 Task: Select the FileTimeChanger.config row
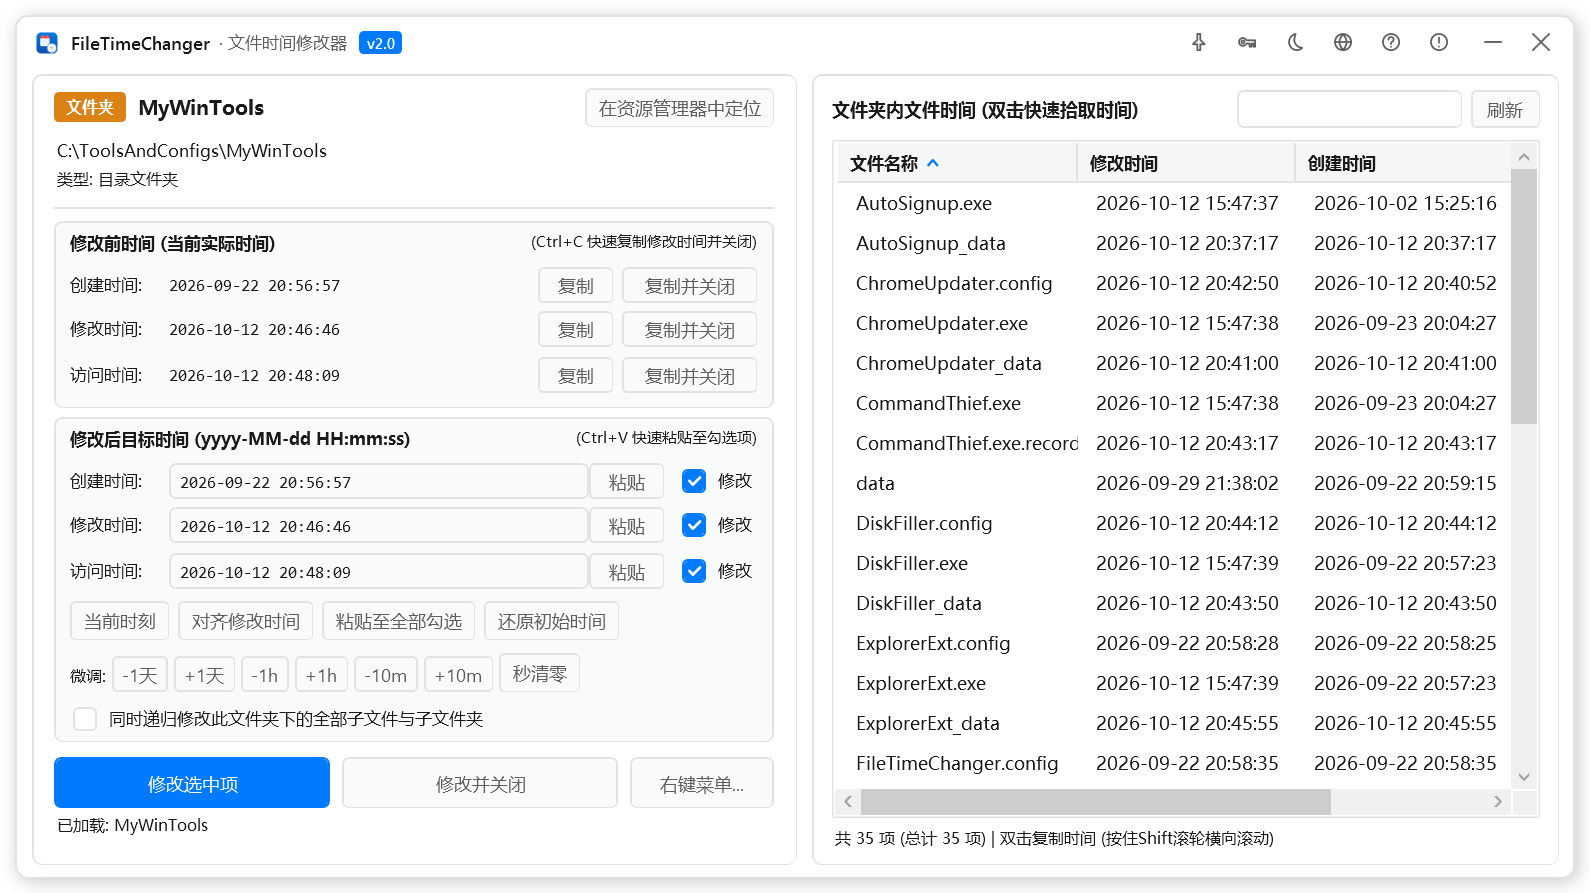1174,763
